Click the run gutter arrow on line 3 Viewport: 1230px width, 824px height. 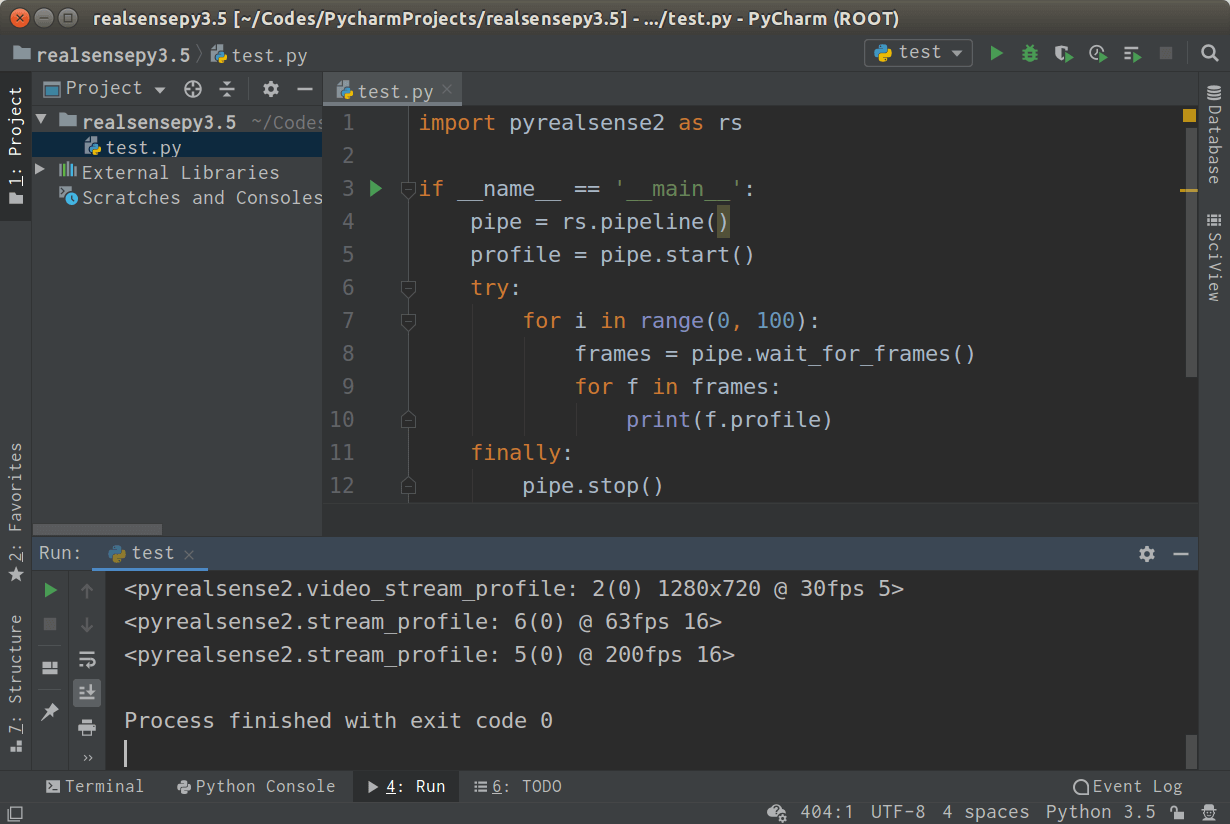click(x=376, y=188)
